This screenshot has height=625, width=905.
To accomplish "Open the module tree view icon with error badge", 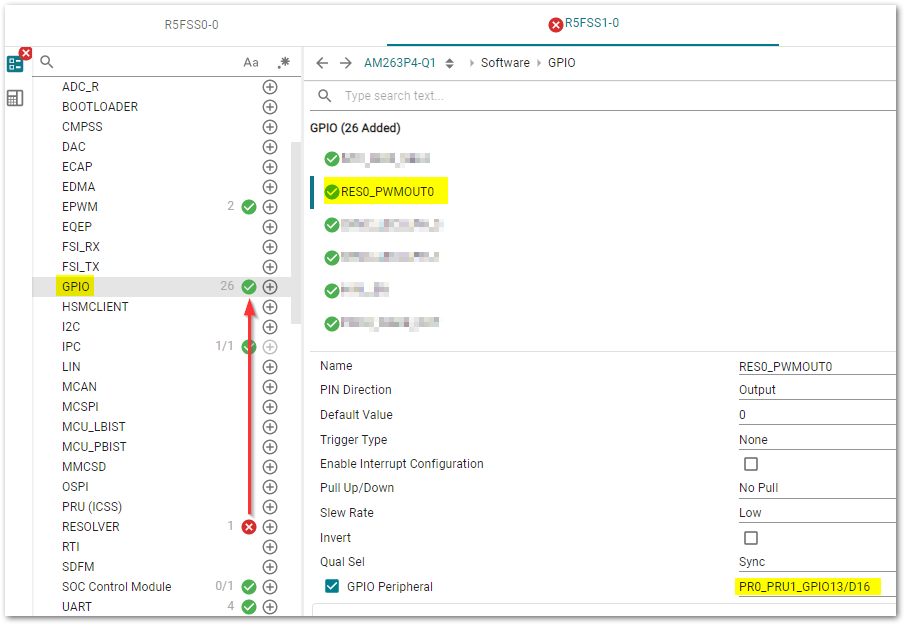I will [15, 63].
